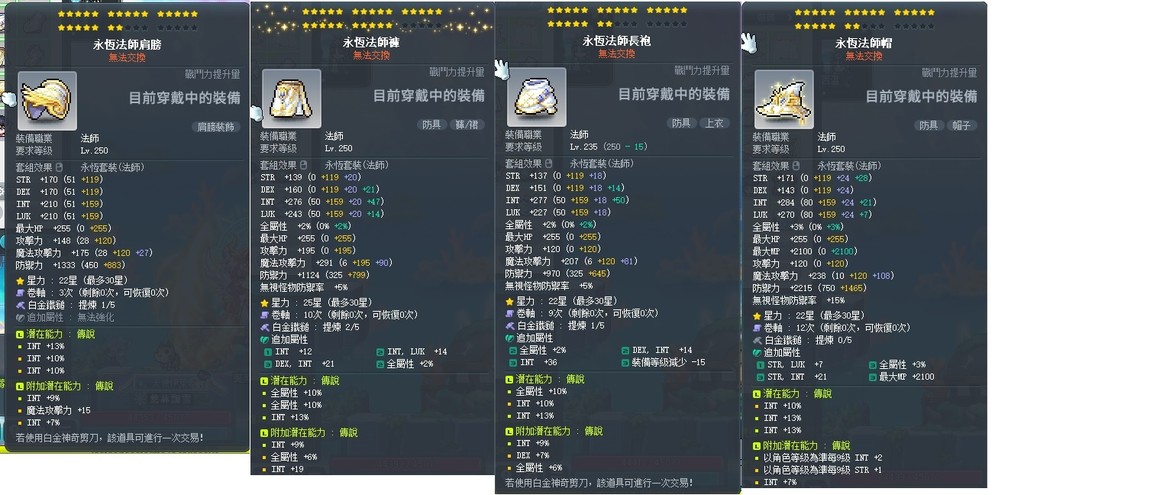Click the 永恆法師帽 hat item icon

784,99
